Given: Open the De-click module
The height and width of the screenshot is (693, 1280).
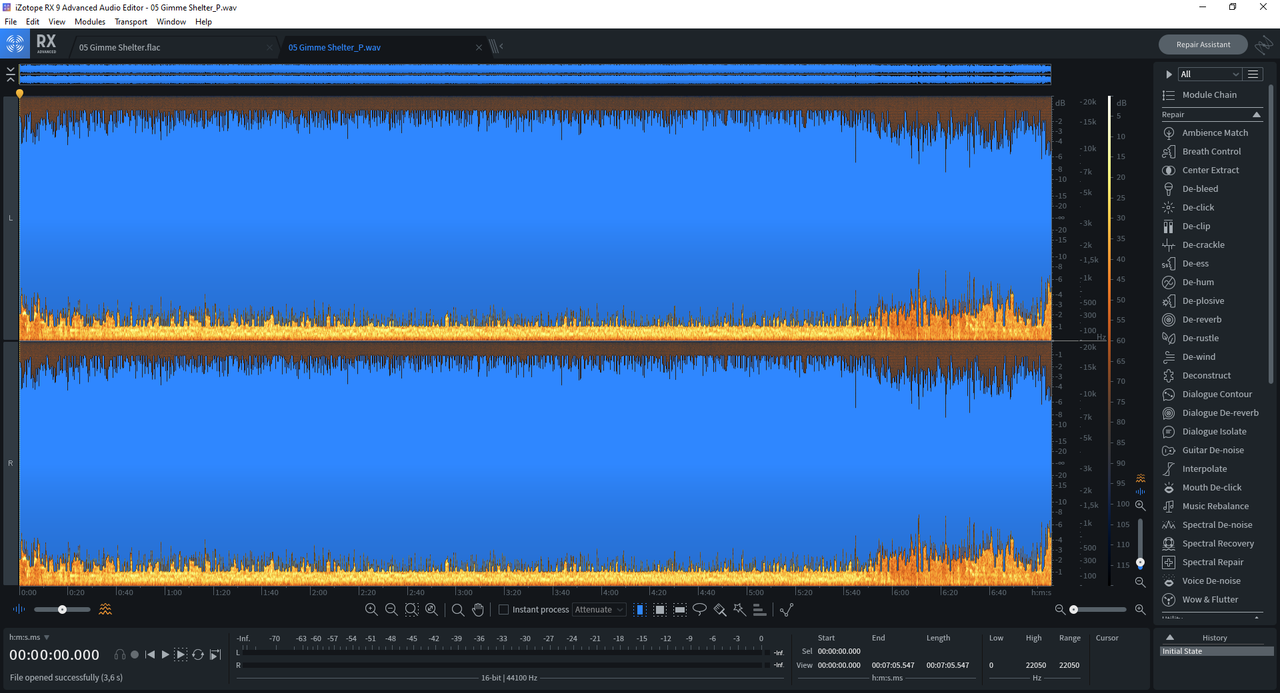Looking at the screenshot, I should 1189,207.
